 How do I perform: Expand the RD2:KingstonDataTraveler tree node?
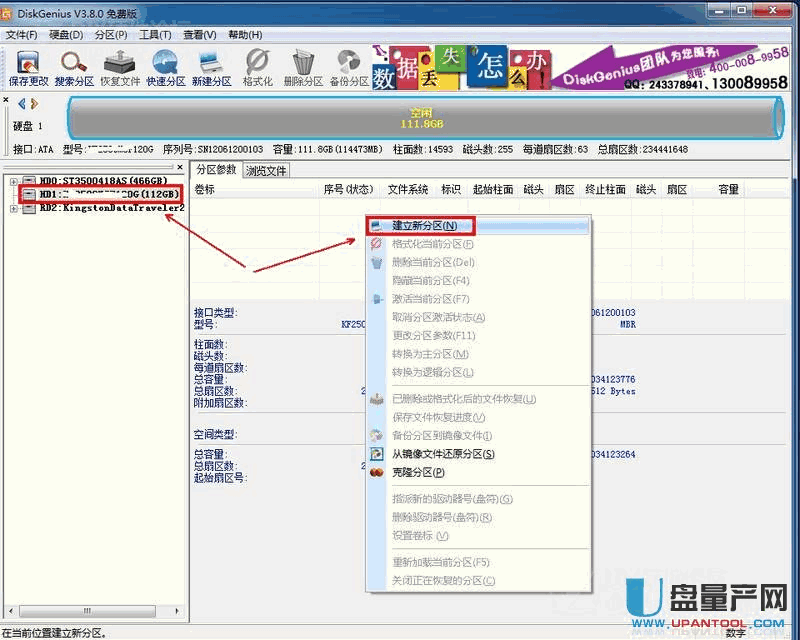tap(13, 208)
